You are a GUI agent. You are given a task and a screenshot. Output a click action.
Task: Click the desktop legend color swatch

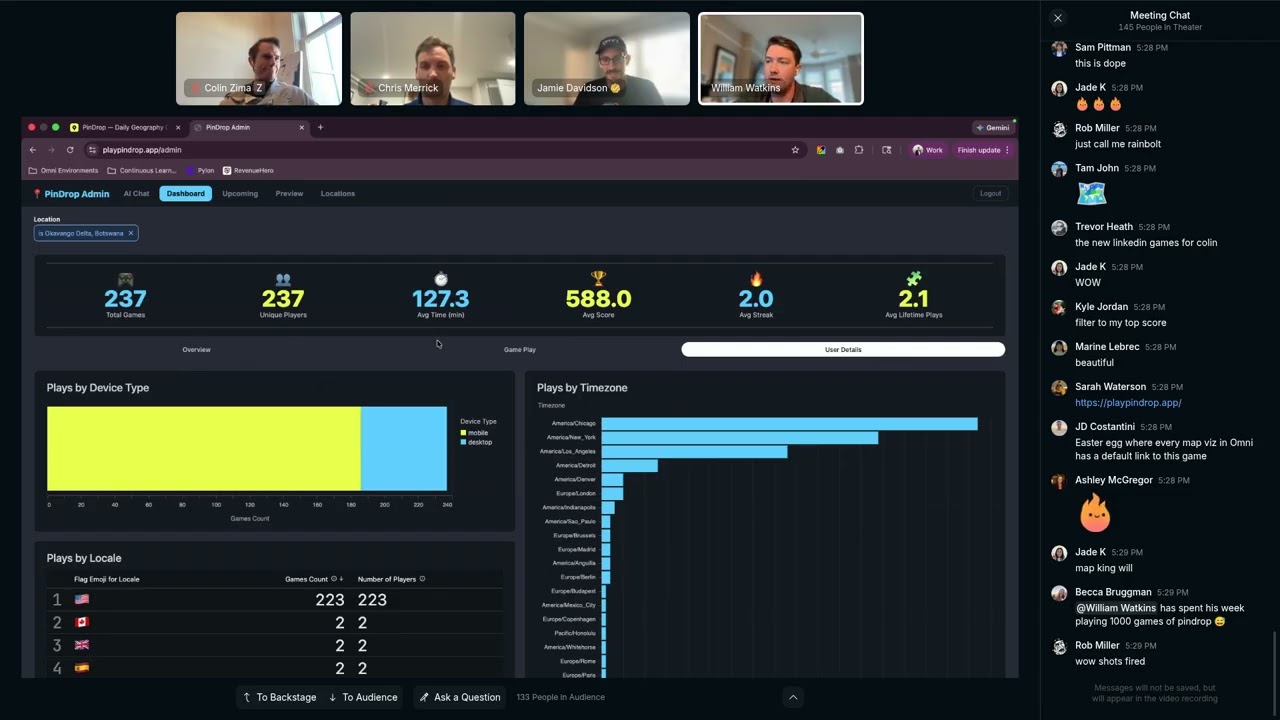[463, 442]
